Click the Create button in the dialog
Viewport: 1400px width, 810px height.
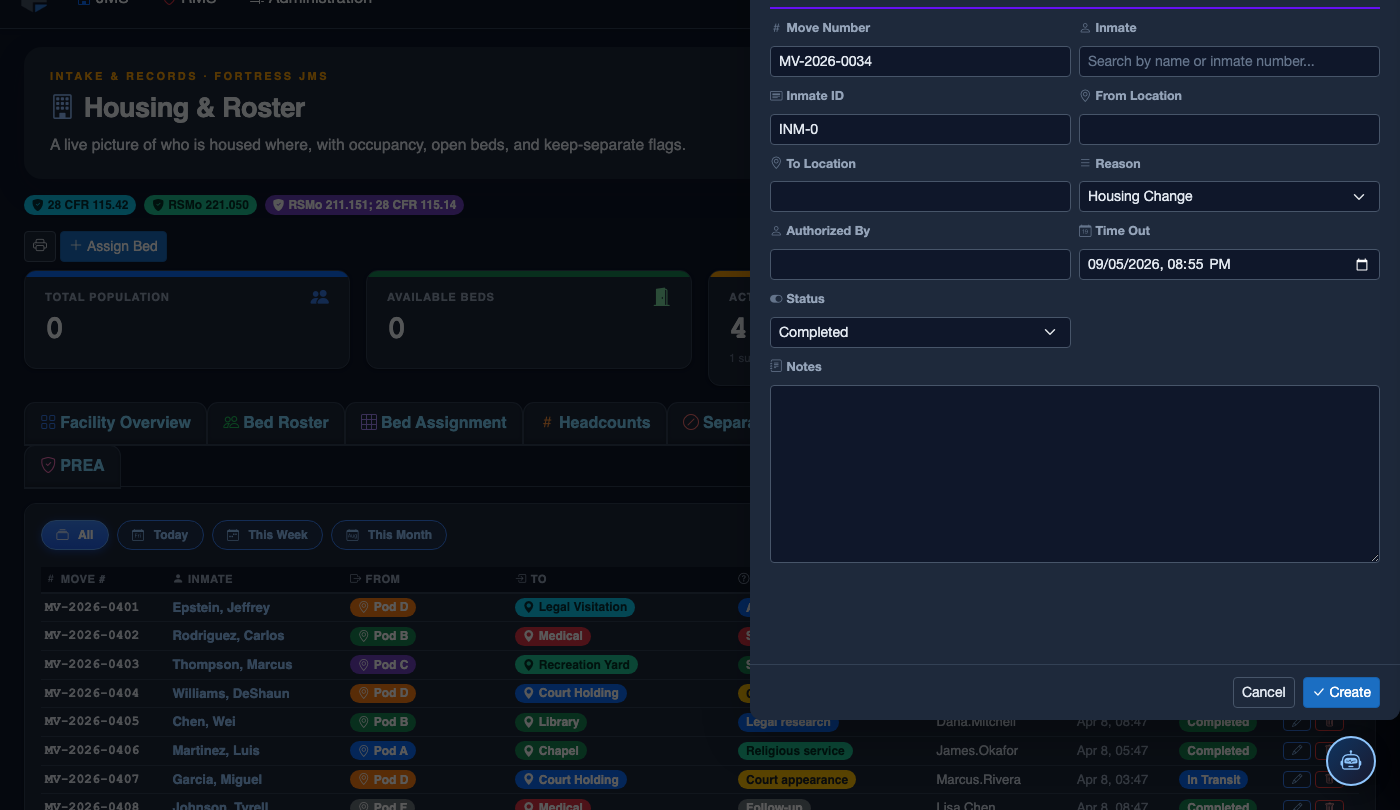coord(1341,692)
